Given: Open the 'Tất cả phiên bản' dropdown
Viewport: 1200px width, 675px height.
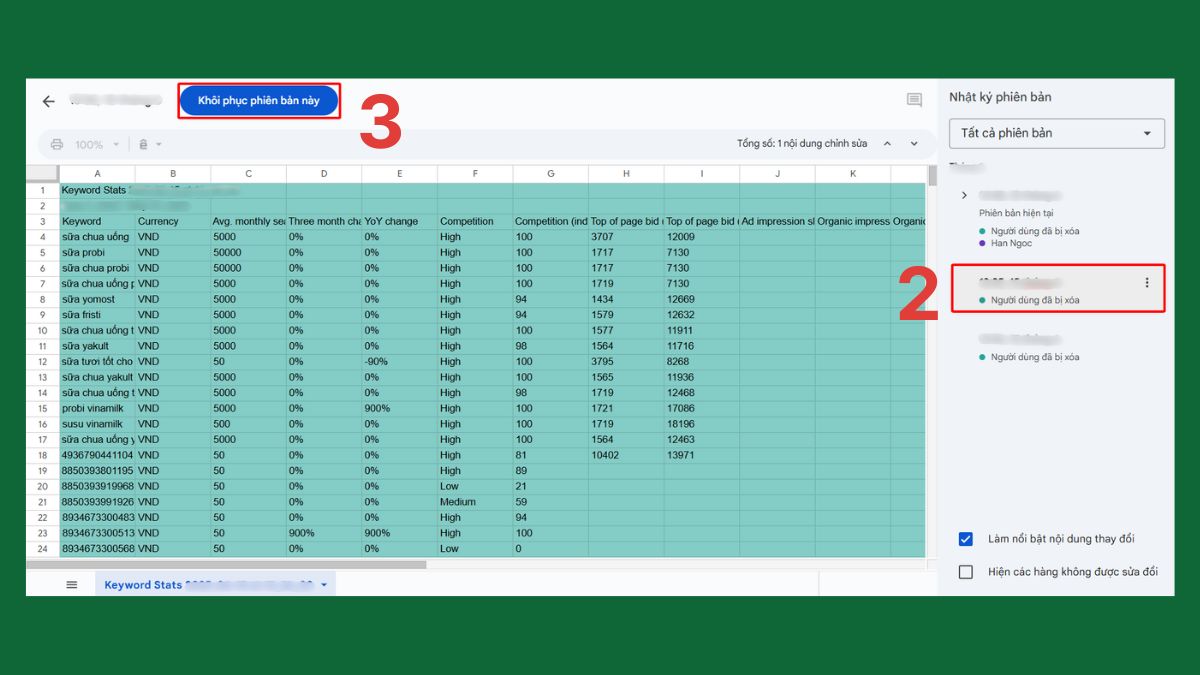Looking at the screenshot, I should [x=1056, y=132].
